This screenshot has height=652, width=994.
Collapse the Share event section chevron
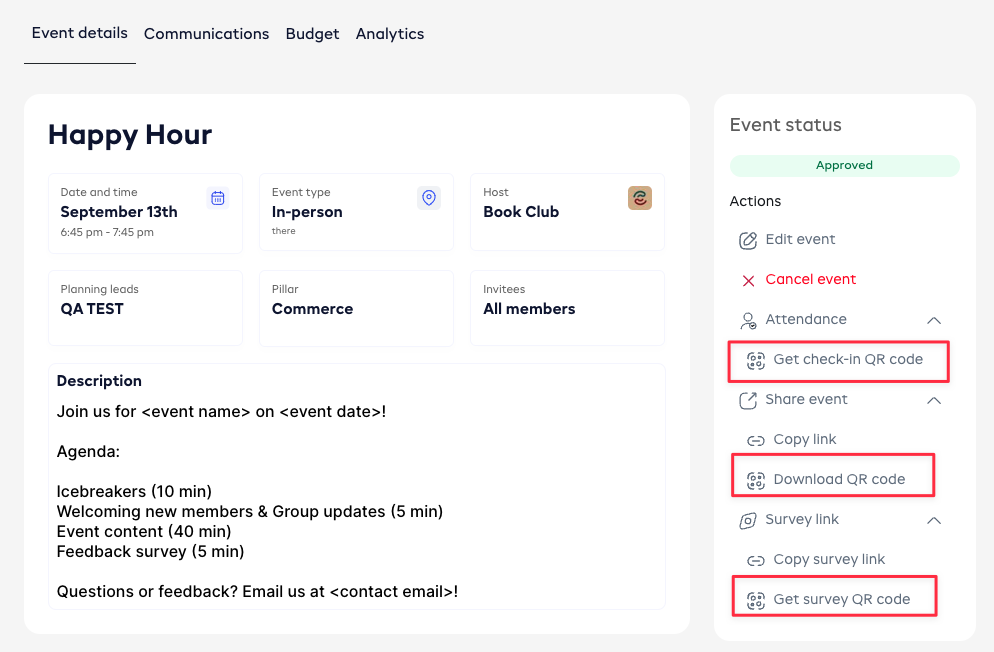[x=934, y=400]
